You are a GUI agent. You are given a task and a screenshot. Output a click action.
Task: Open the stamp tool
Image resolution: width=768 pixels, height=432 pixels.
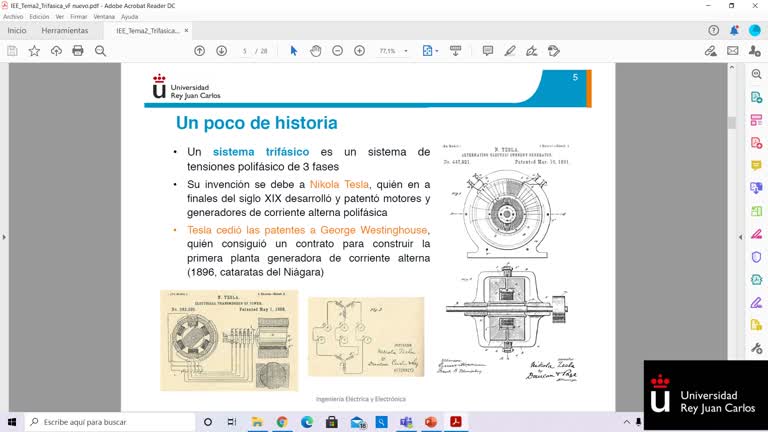pyautogui.click(x=553, y=51)
